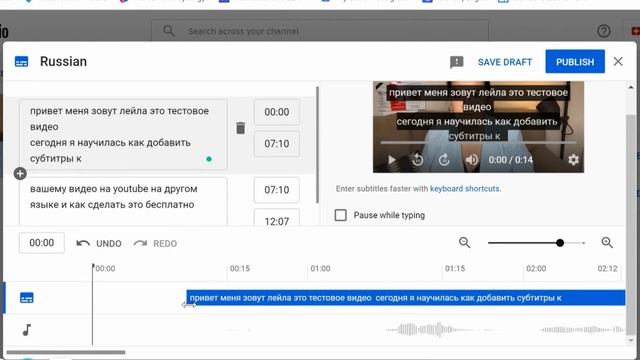Open the send feedback icon
Viewport: 640px width, 360px height.
coord(456,62)
